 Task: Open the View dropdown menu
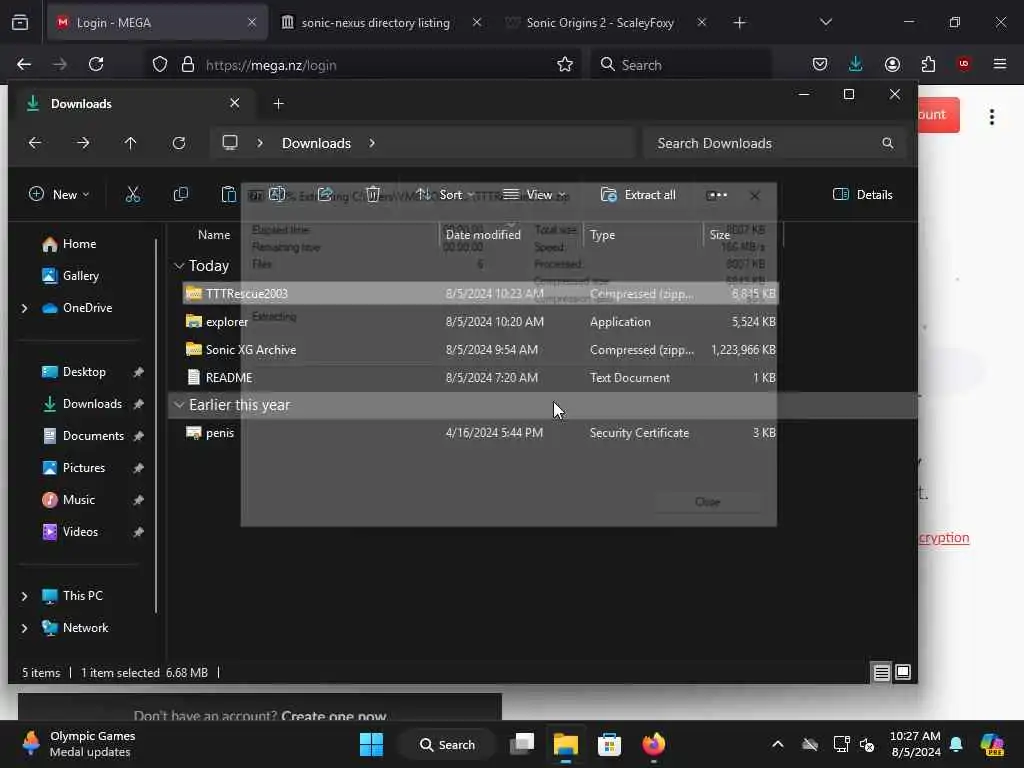click(x=536, y=195)
